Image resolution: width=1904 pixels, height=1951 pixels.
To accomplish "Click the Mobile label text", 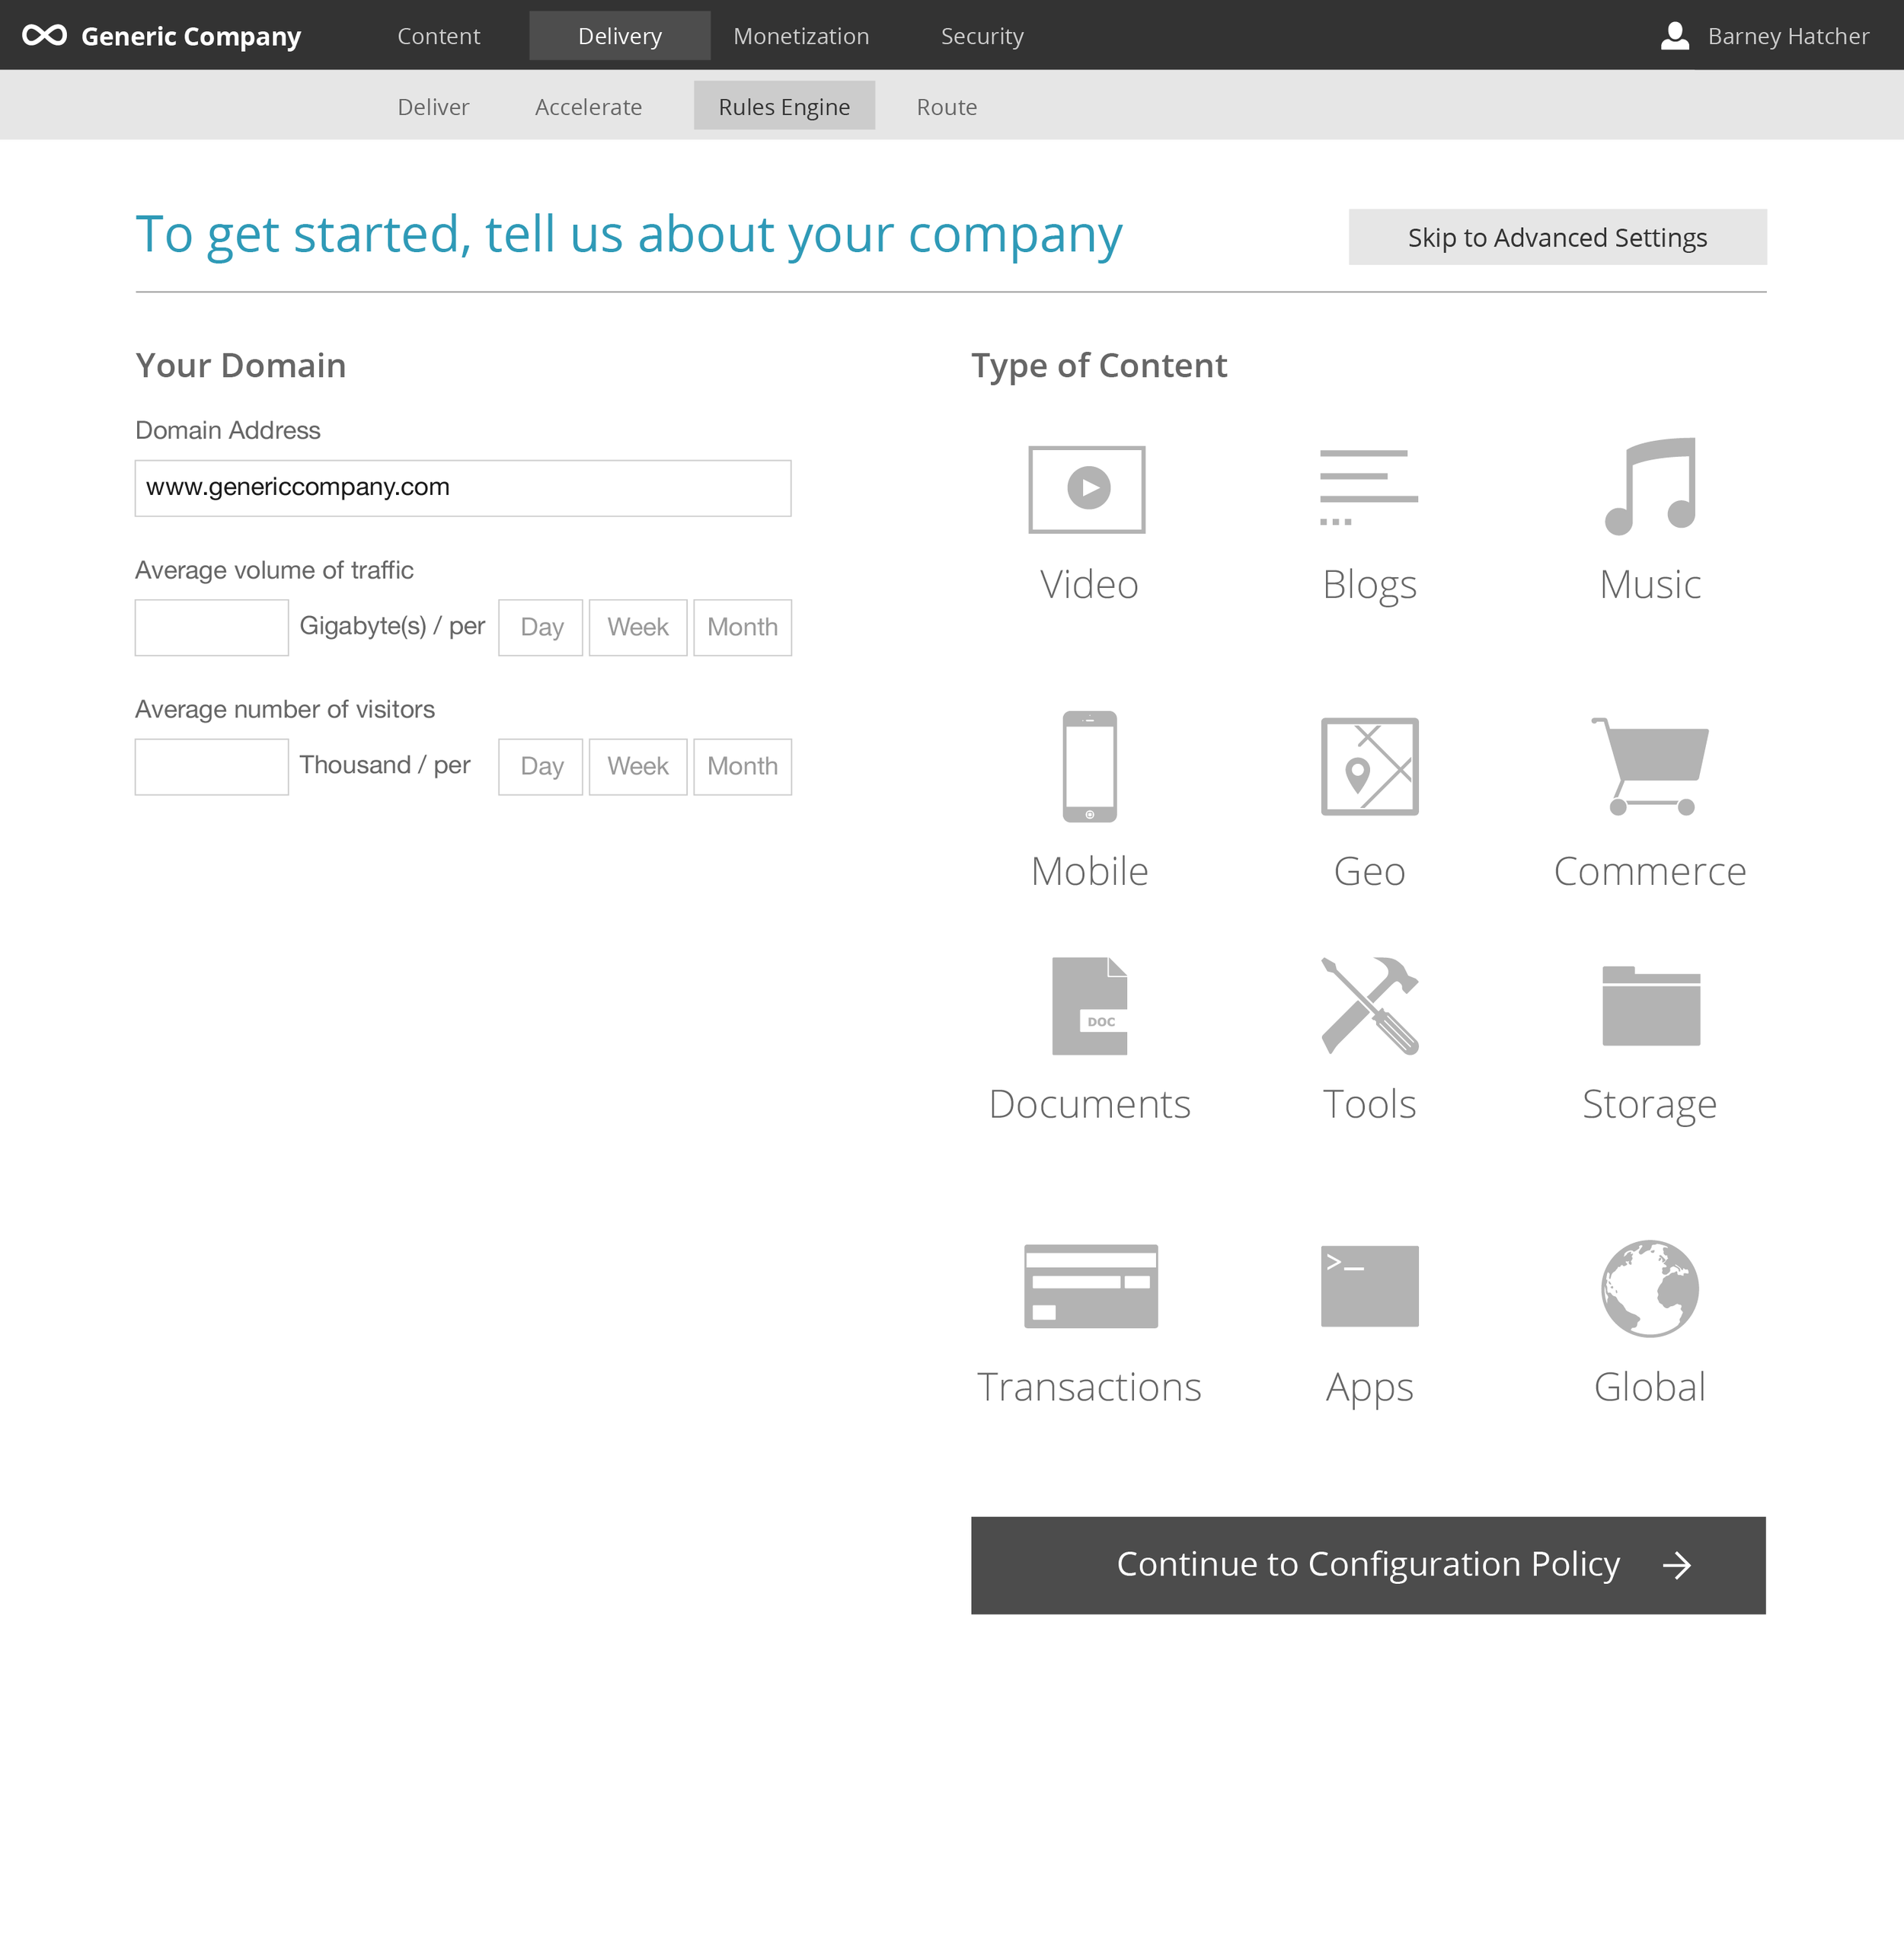I will pos(1089,872).
